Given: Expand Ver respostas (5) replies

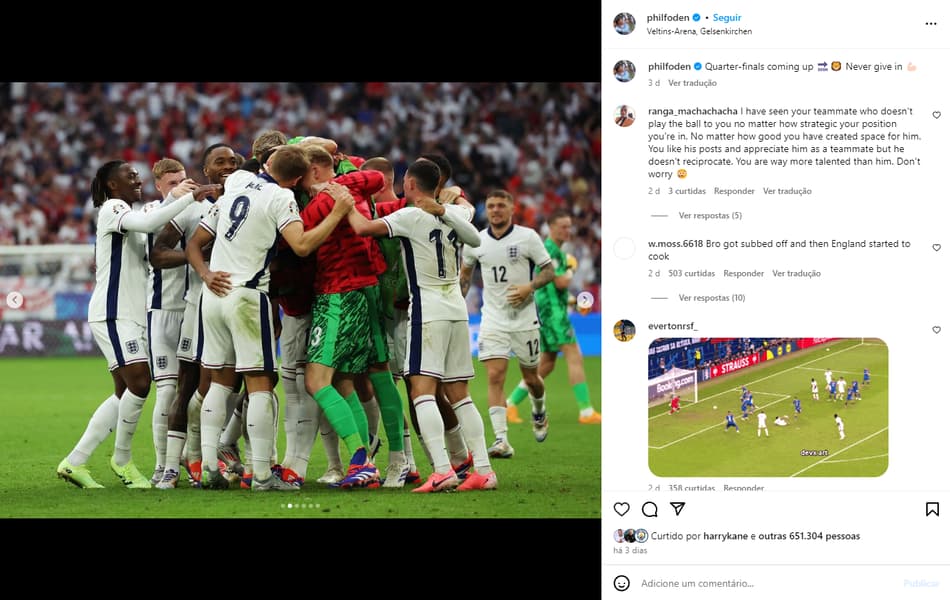Looking at the screenshot, I should click(709, 216).
